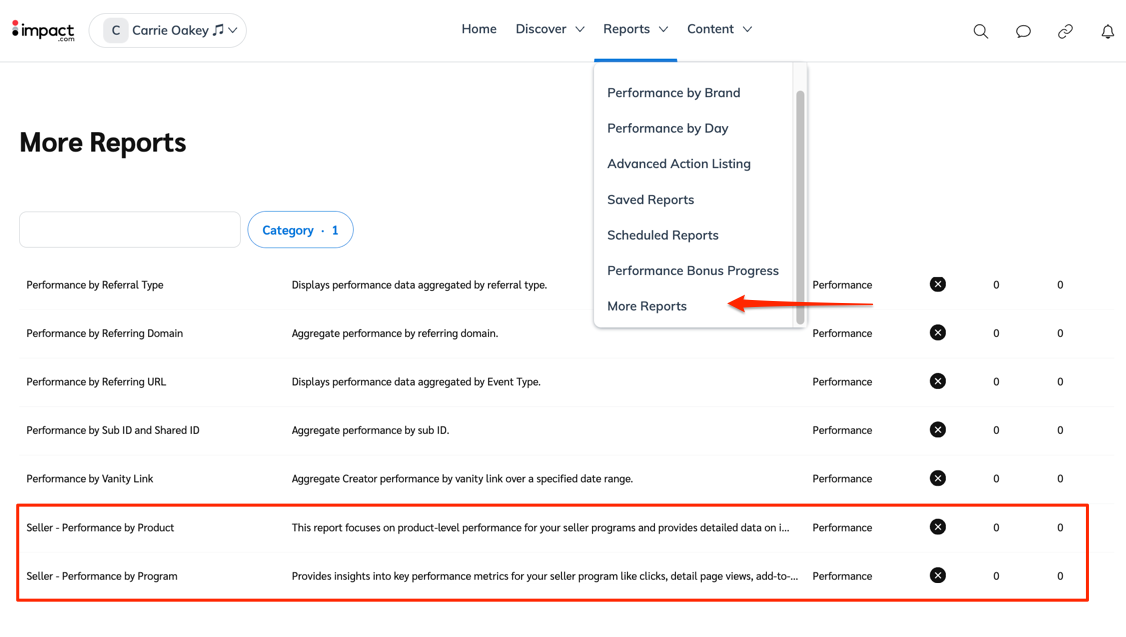This screenshot has height=637, width=1126.
Task: Expand the Discover menu
Action: point(550,29)
